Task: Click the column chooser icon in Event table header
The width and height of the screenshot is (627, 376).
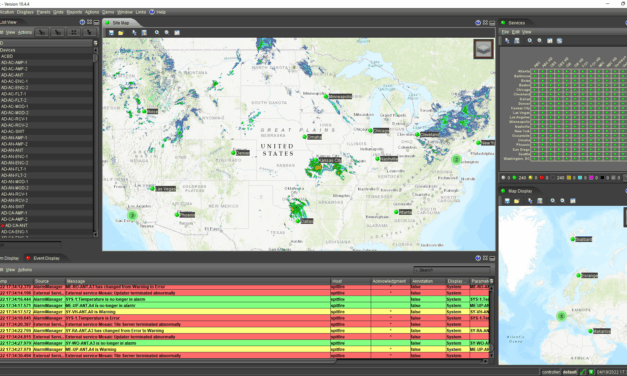Action: point(491,282)
